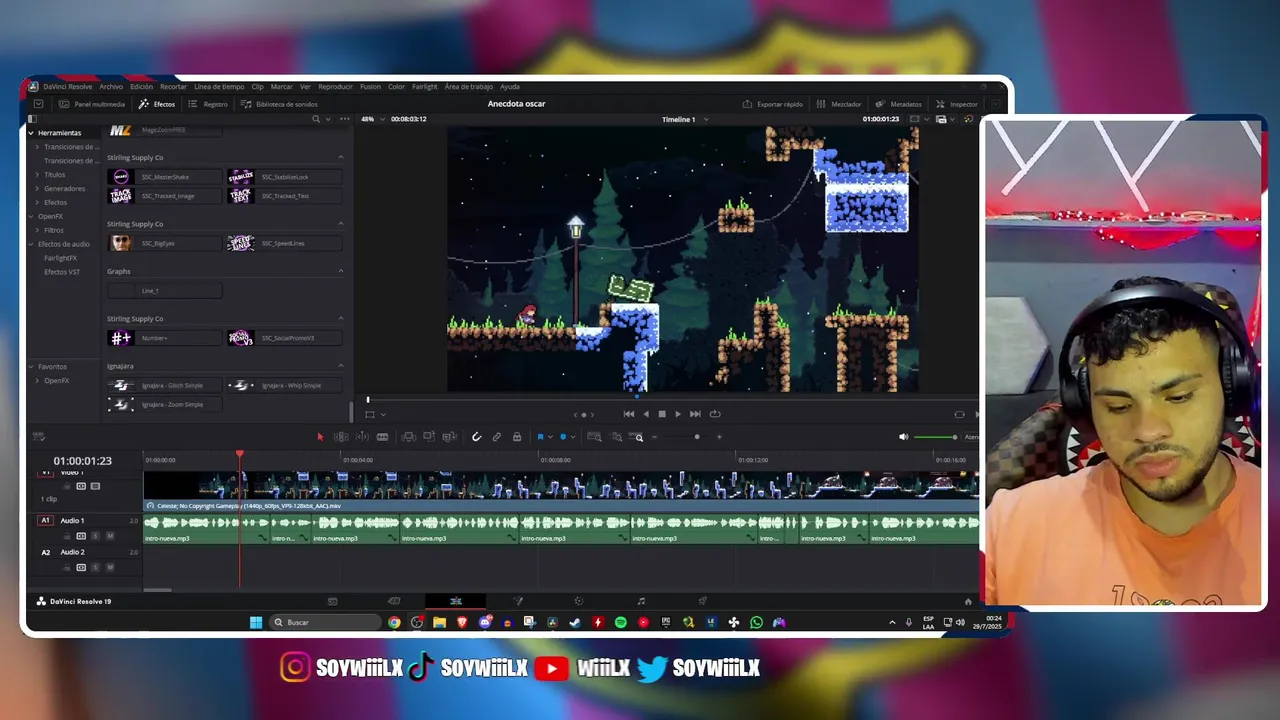The height and width of the screenshot is (720, 1280).
Task: Click the blue marker icon
Action: [x=563, y=437]
